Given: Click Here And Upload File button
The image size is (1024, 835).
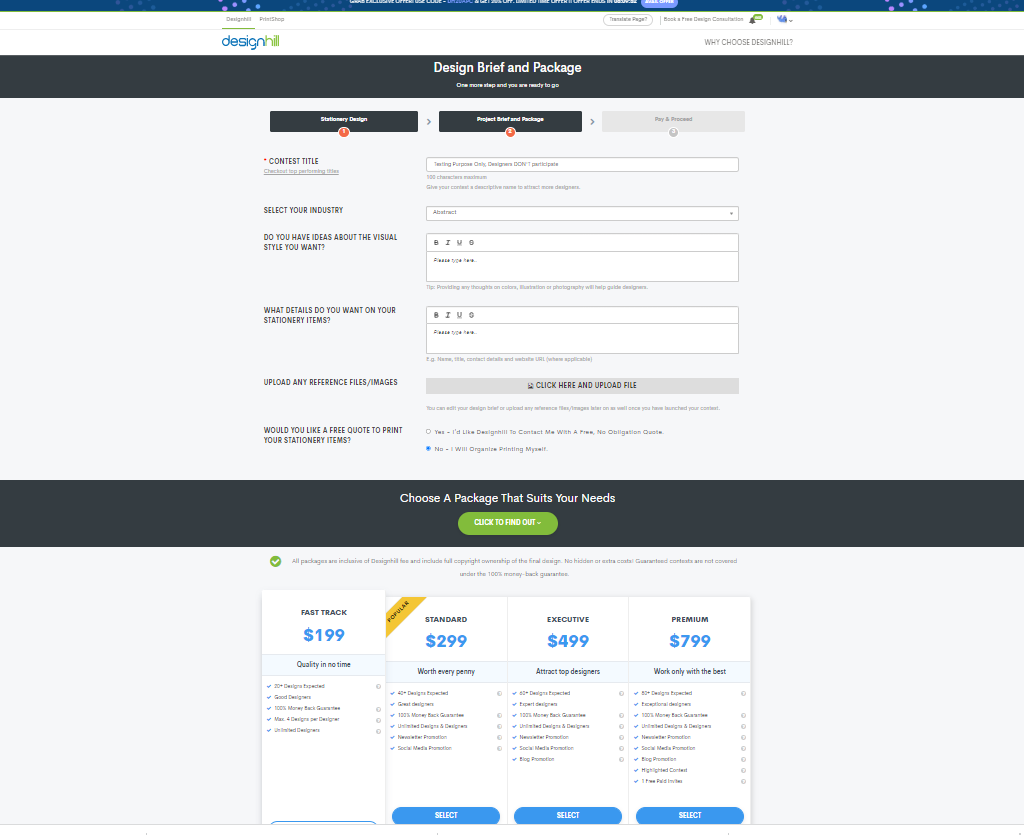Looking at the screenshot, I should [582, 386].
